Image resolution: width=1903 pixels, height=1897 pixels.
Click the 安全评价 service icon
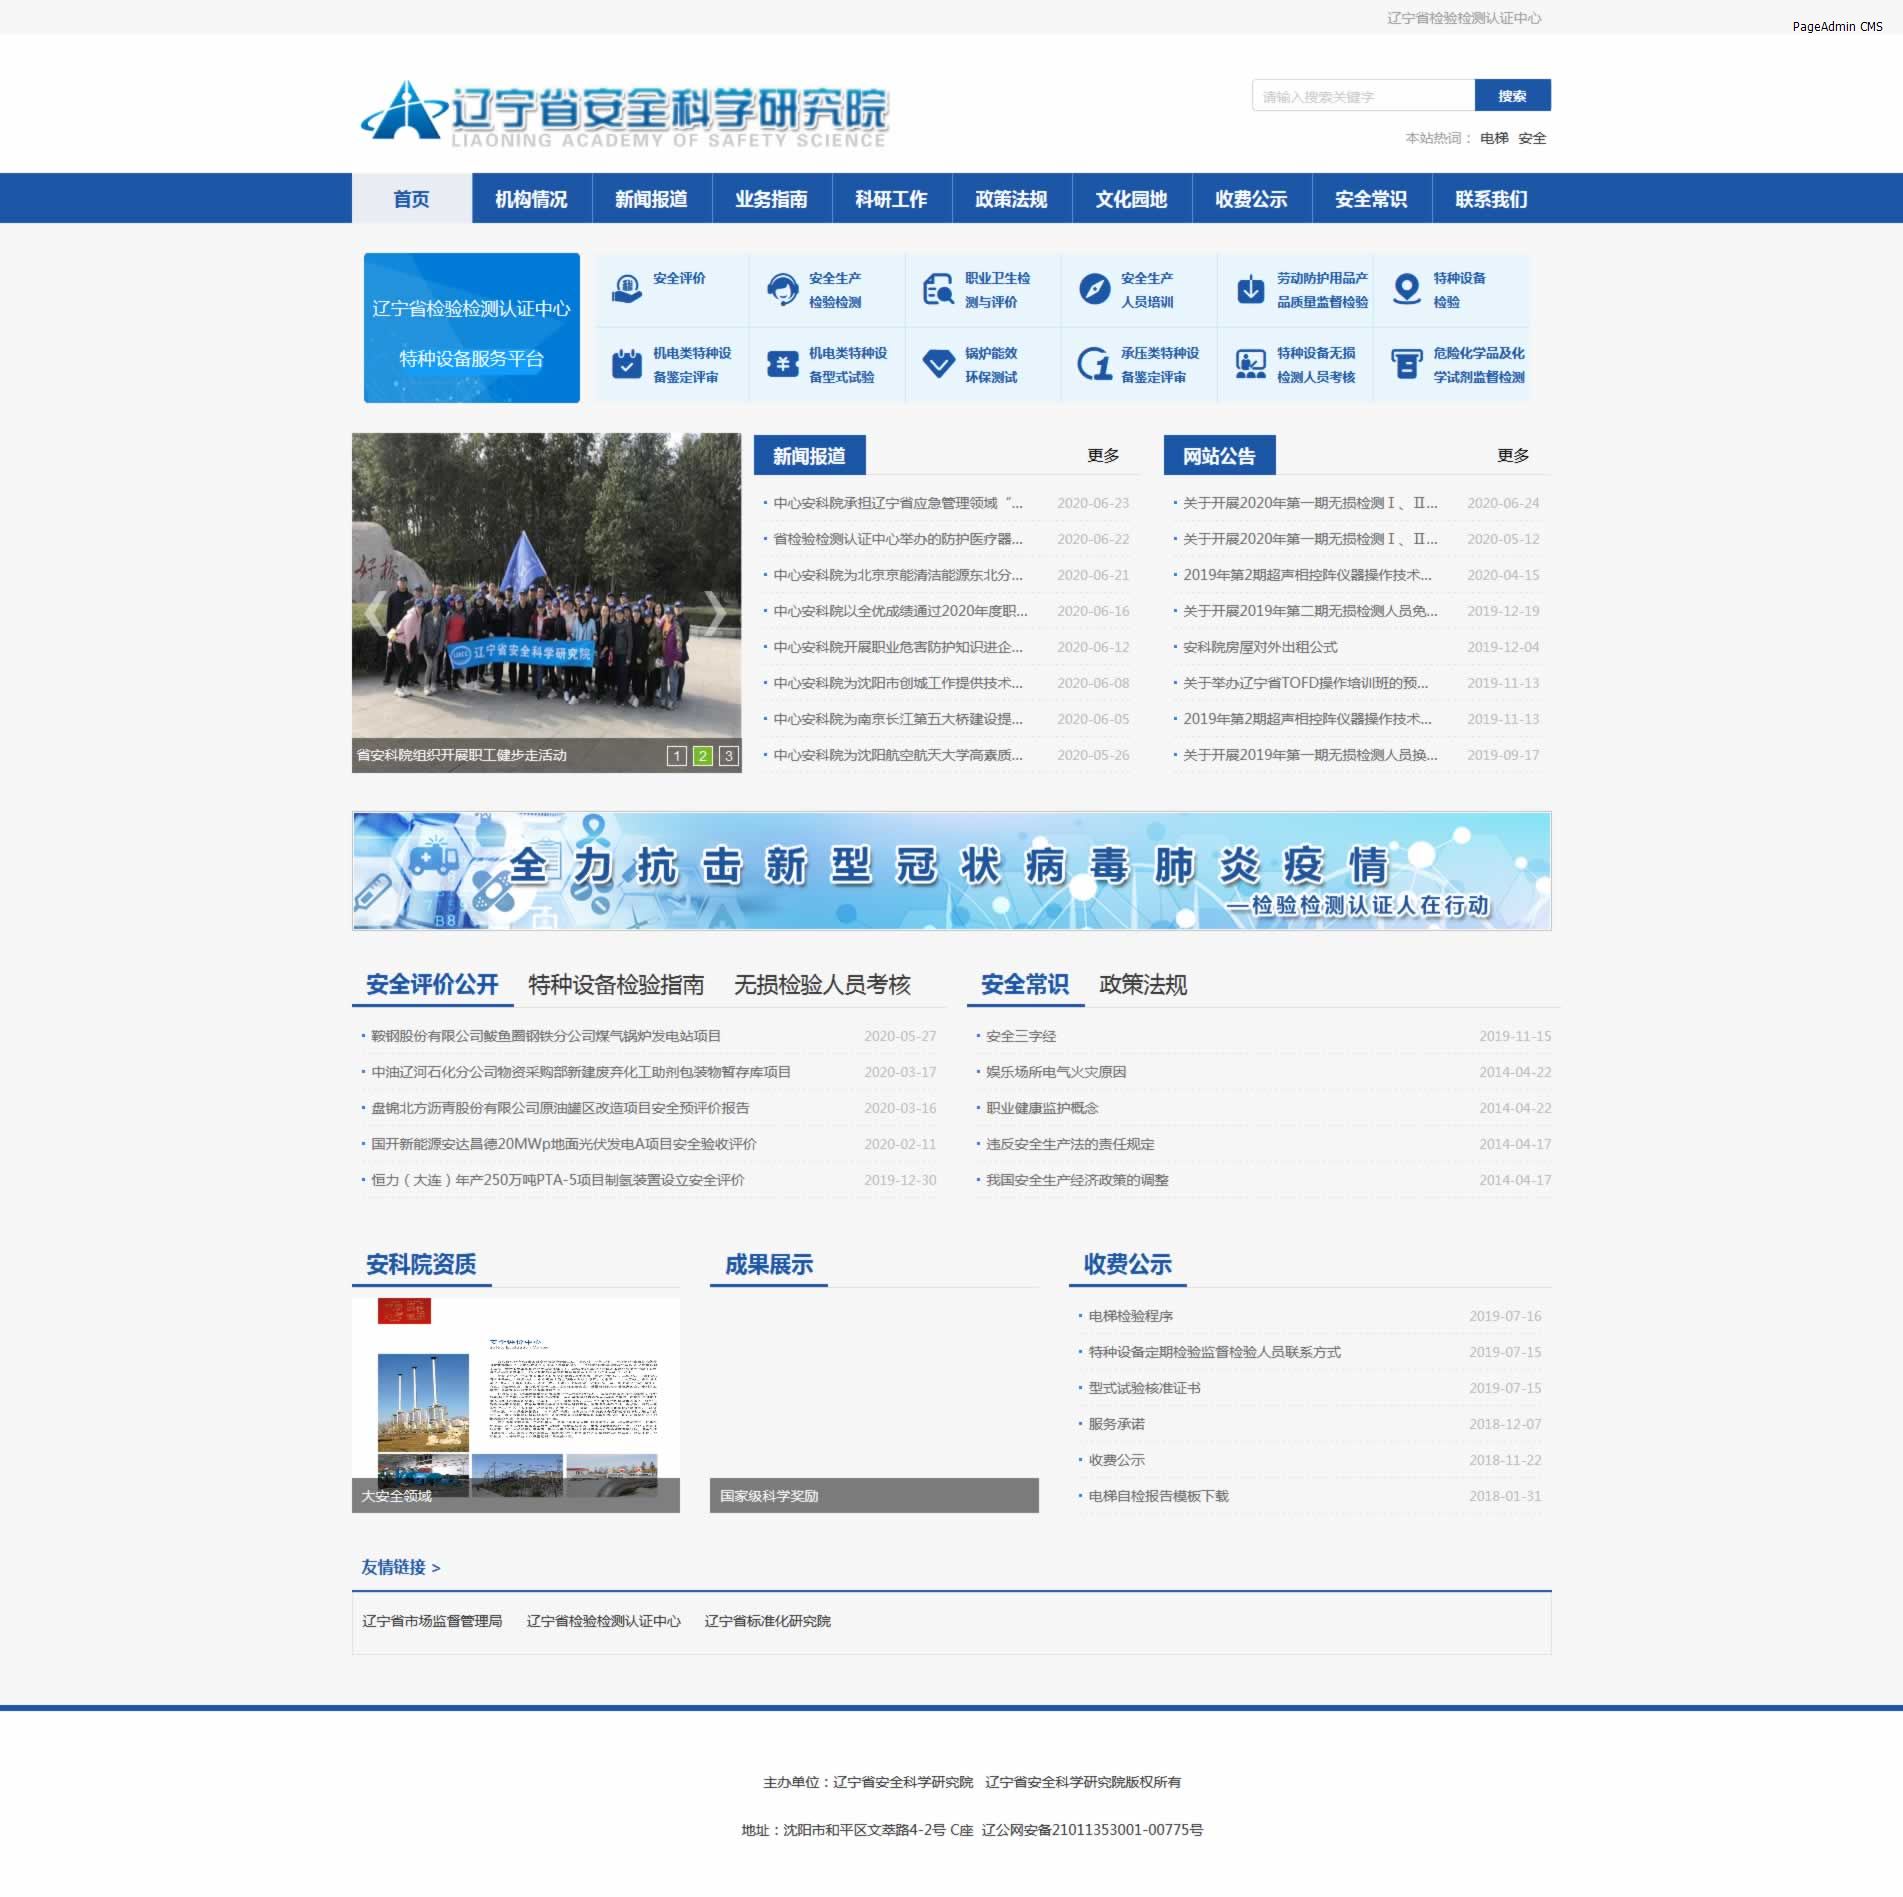(x=626, y=290)
